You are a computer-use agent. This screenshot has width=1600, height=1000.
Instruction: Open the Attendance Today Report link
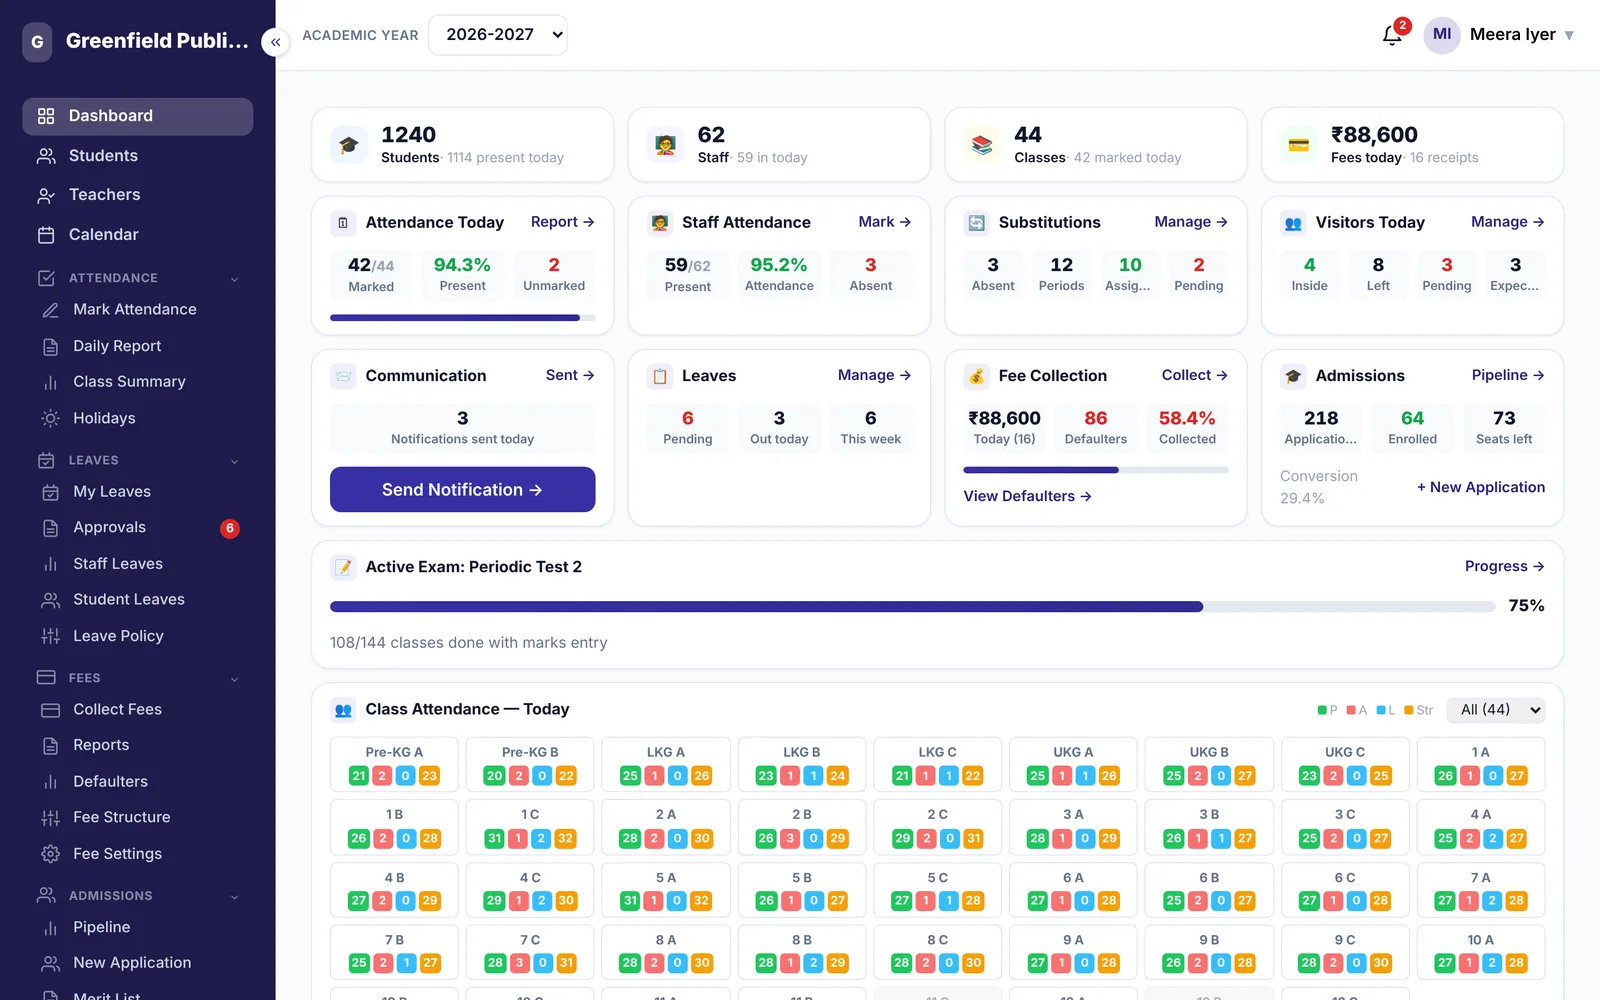click(562, 222)
